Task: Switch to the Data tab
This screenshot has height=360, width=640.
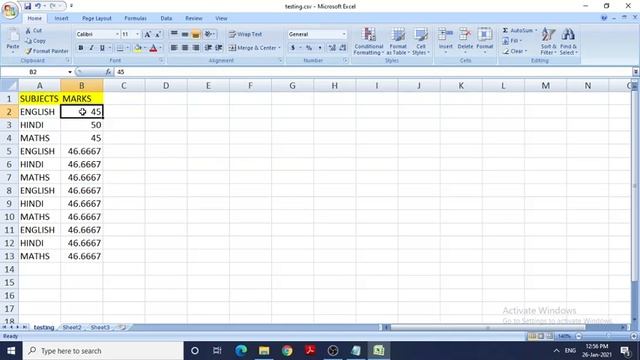Action: pyautogui.click(x=166, y=18)
